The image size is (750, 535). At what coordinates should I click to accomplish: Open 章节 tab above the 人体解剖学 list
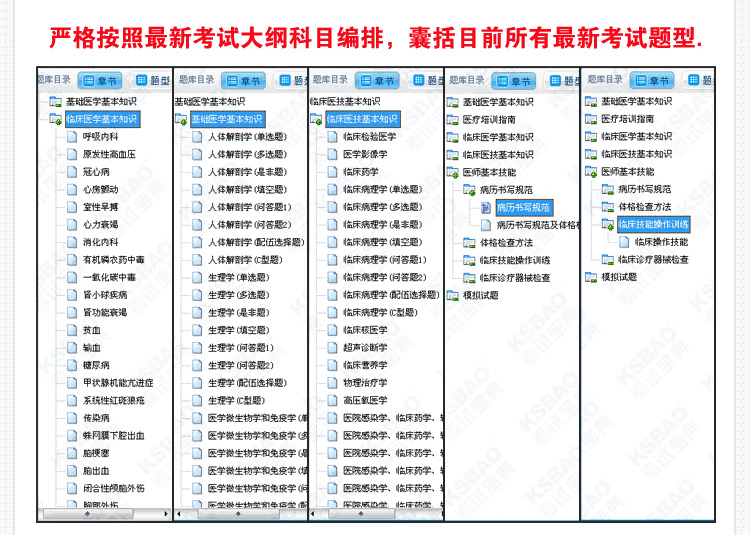[243, 81]
